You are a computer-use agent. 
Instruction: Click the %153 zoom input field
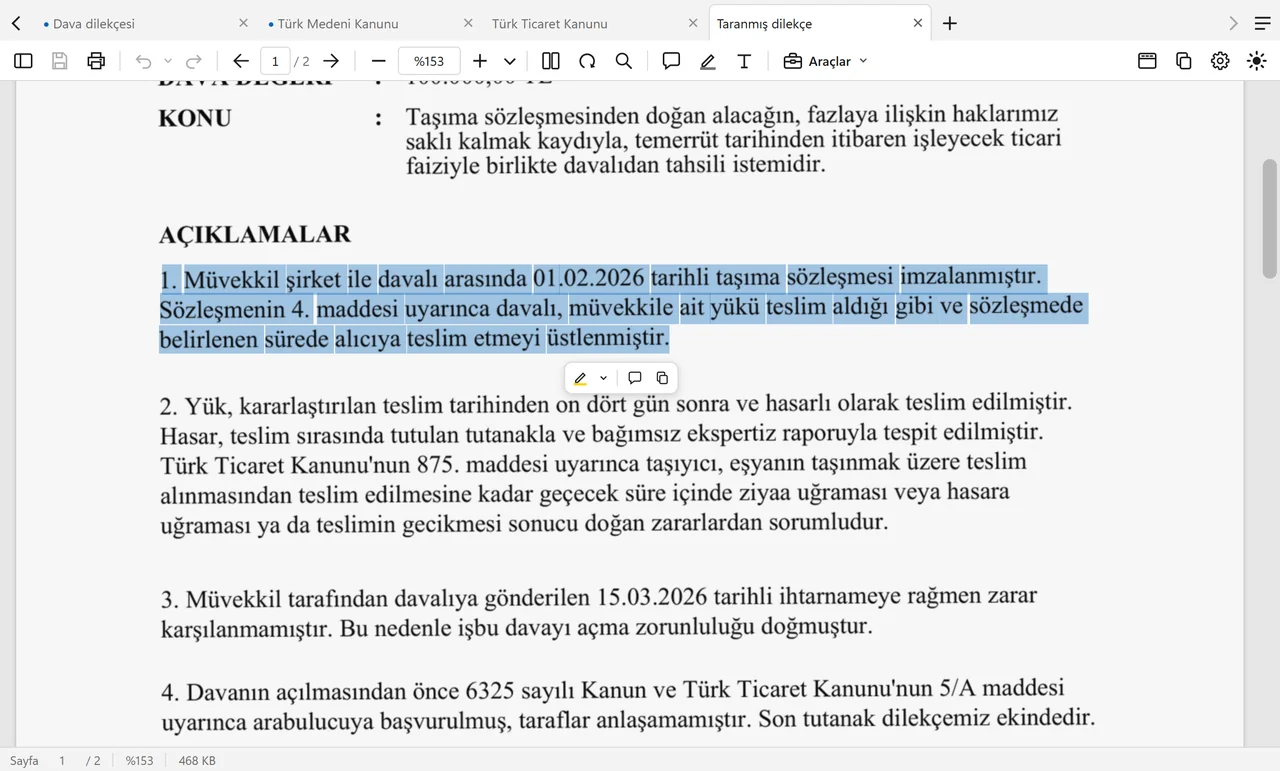tap(429, 61)
